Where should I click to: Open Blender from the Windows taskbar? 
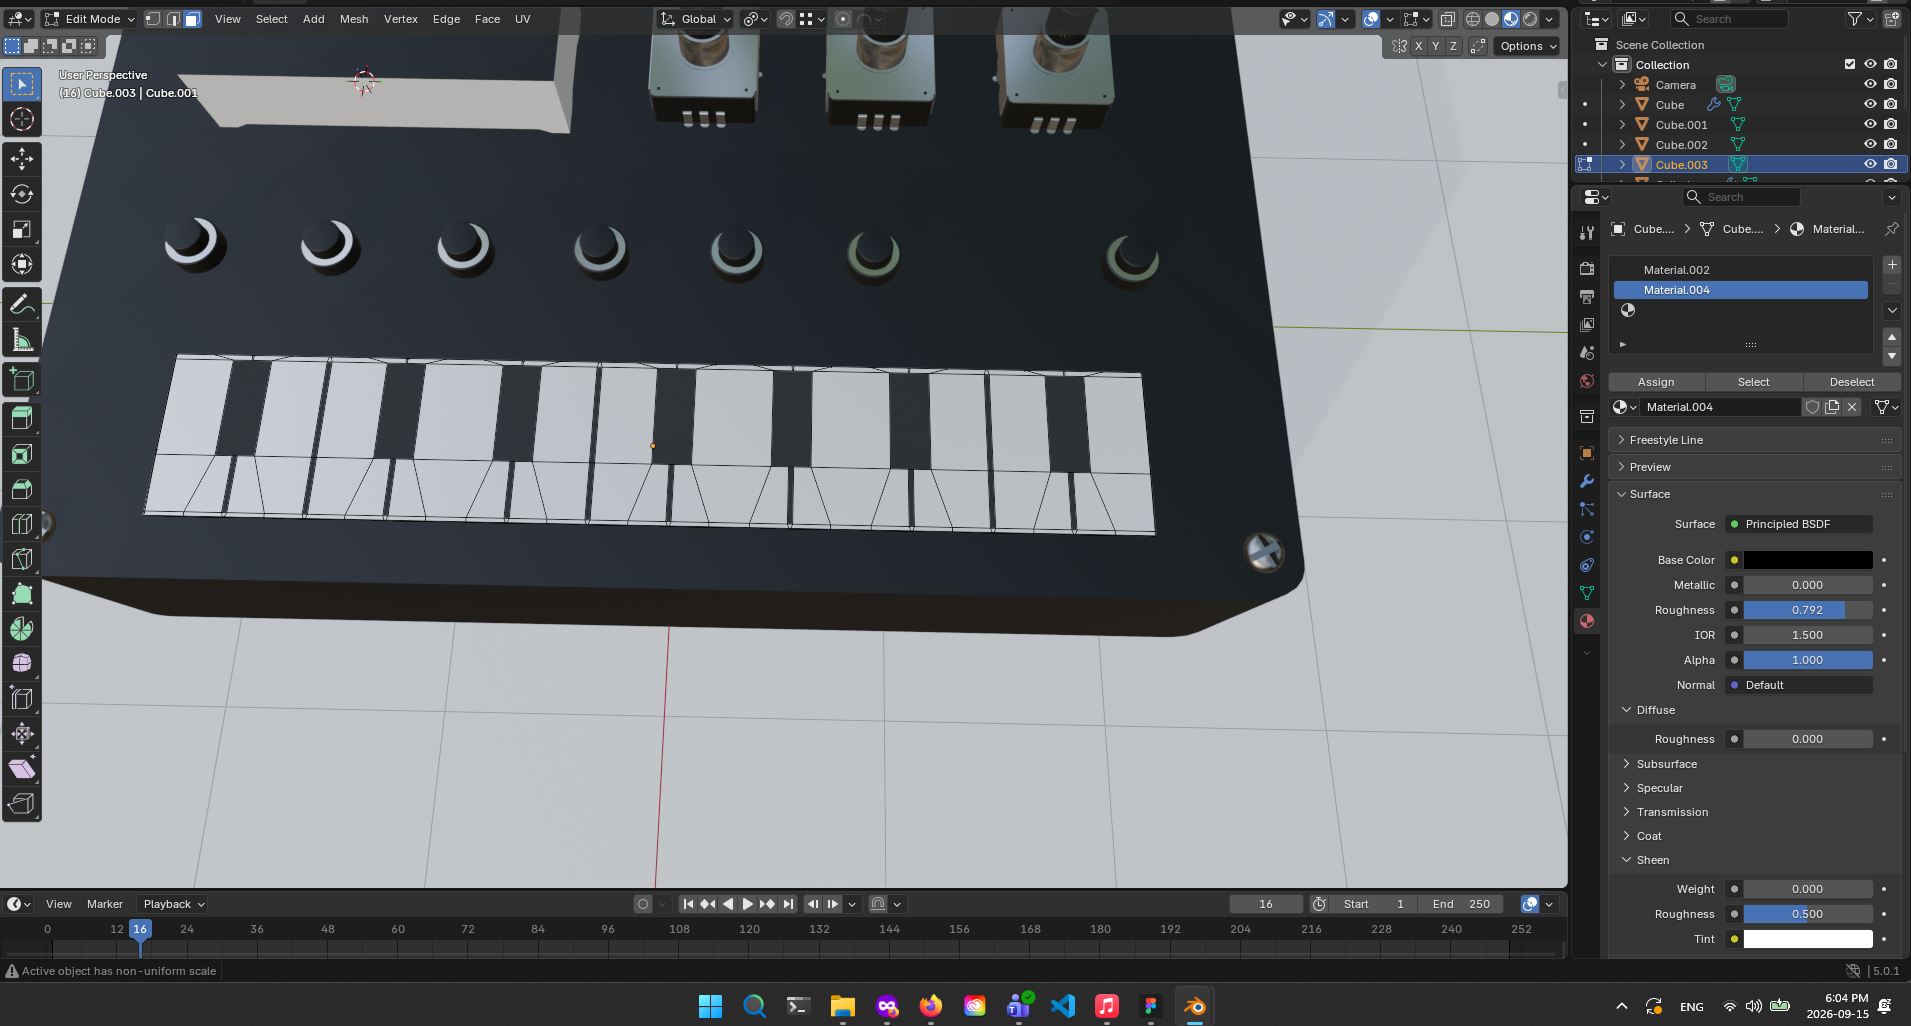click(x=1195, y=1006)
